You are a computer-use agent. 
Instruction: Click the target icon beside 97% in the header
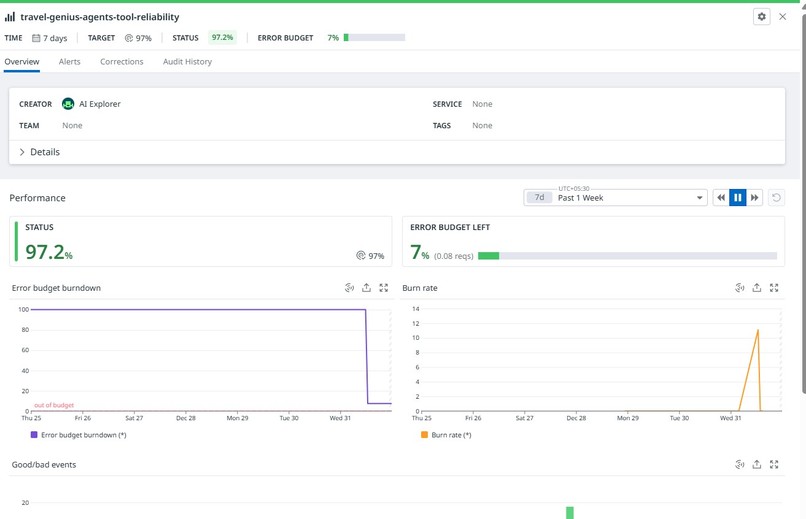[129, 38]
